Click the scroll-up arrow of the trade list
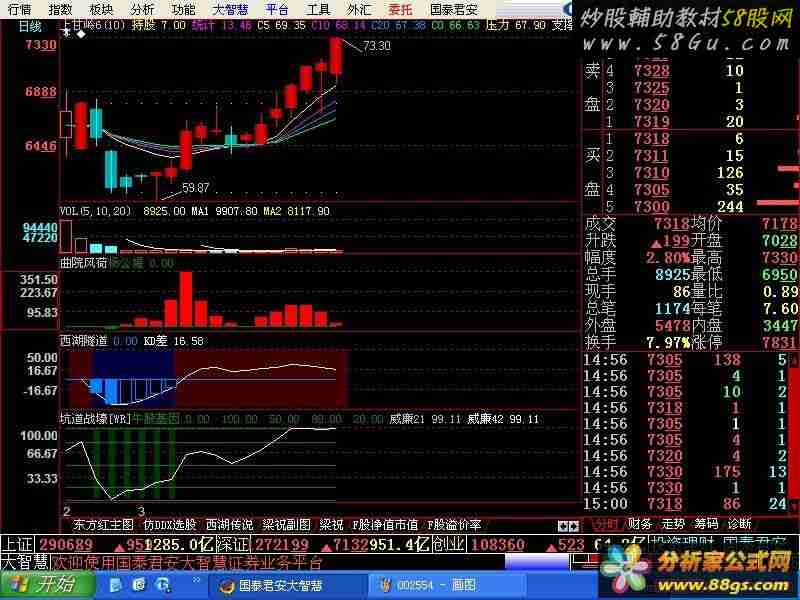800x600 pixels. coord(794,360)
